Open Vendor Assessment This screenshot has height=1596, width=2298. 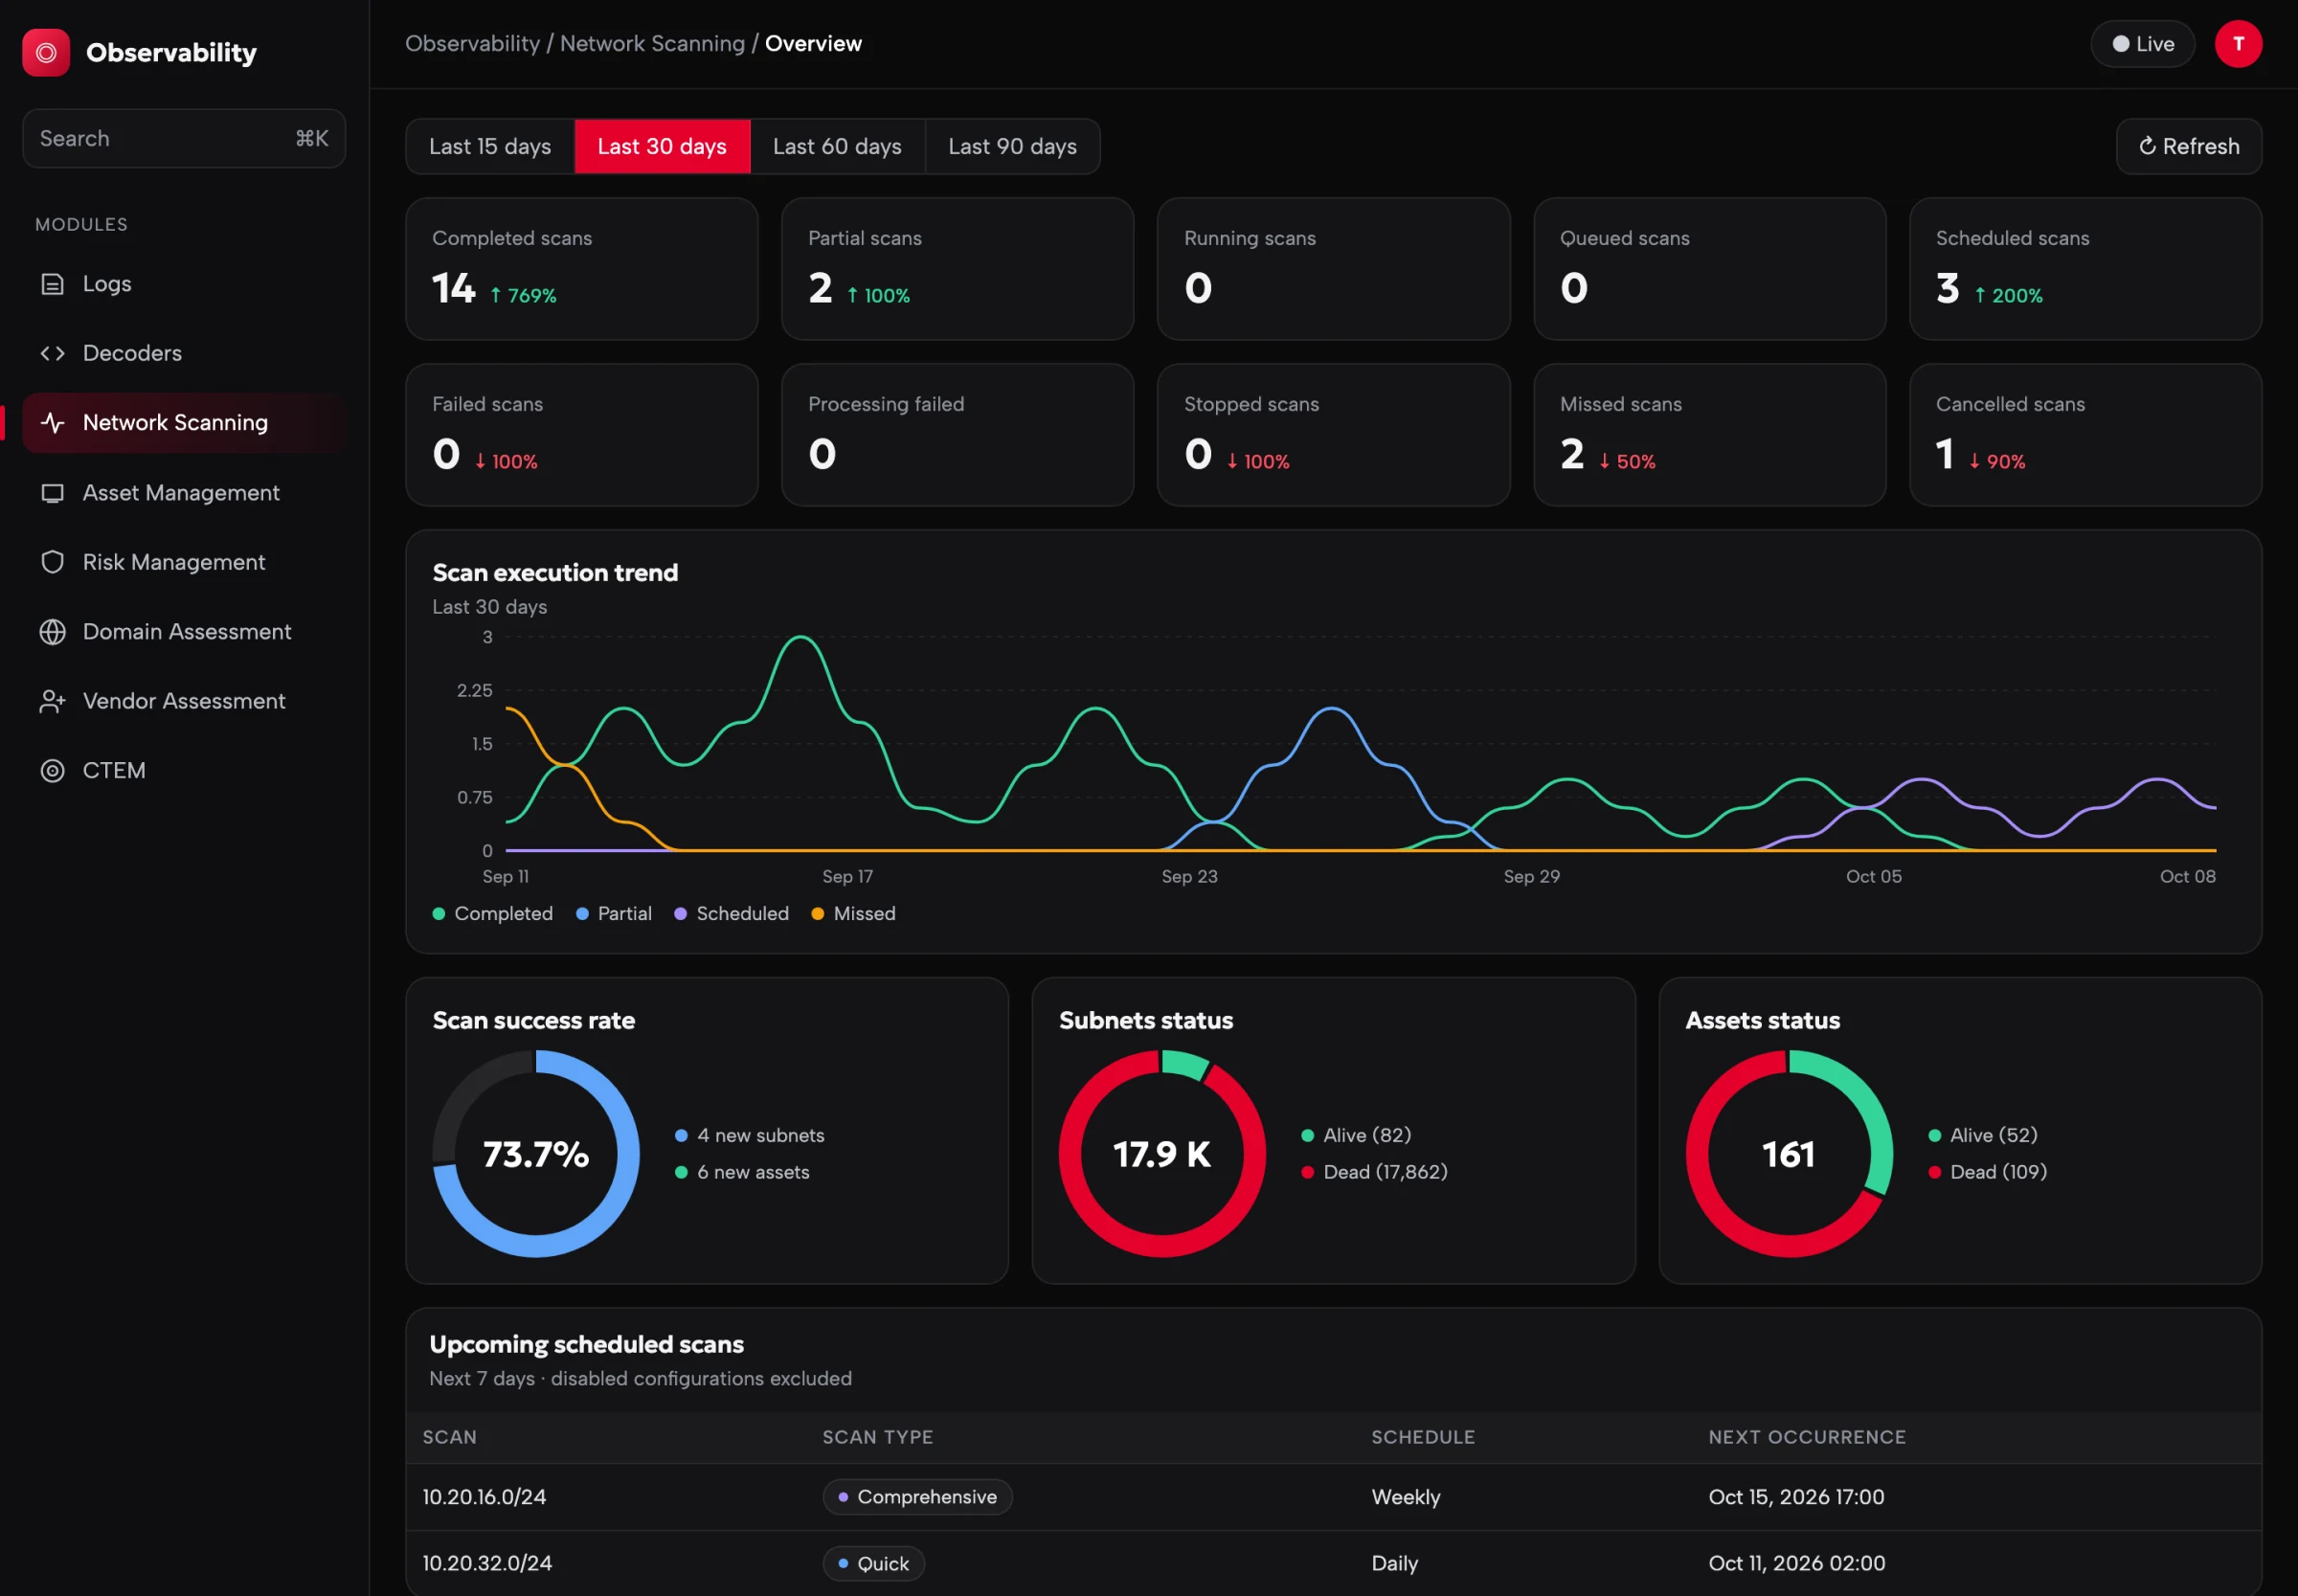pyautogui.click(x=184, y=701)
